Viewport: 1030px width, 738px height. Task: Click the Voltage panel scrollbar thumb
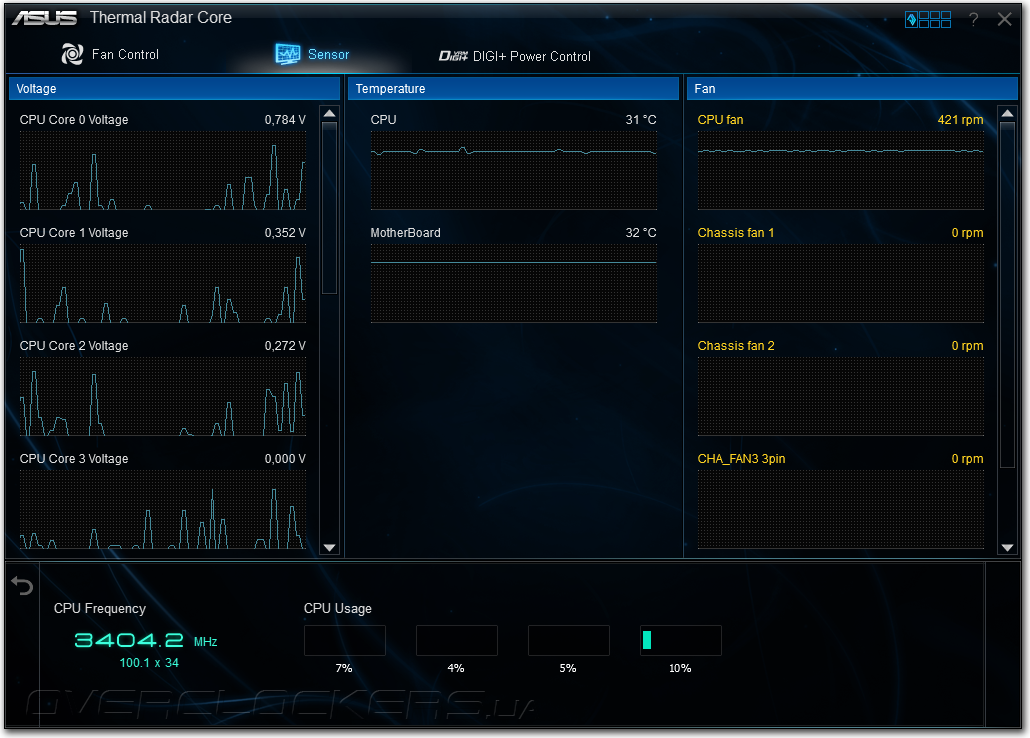point(330,208)
